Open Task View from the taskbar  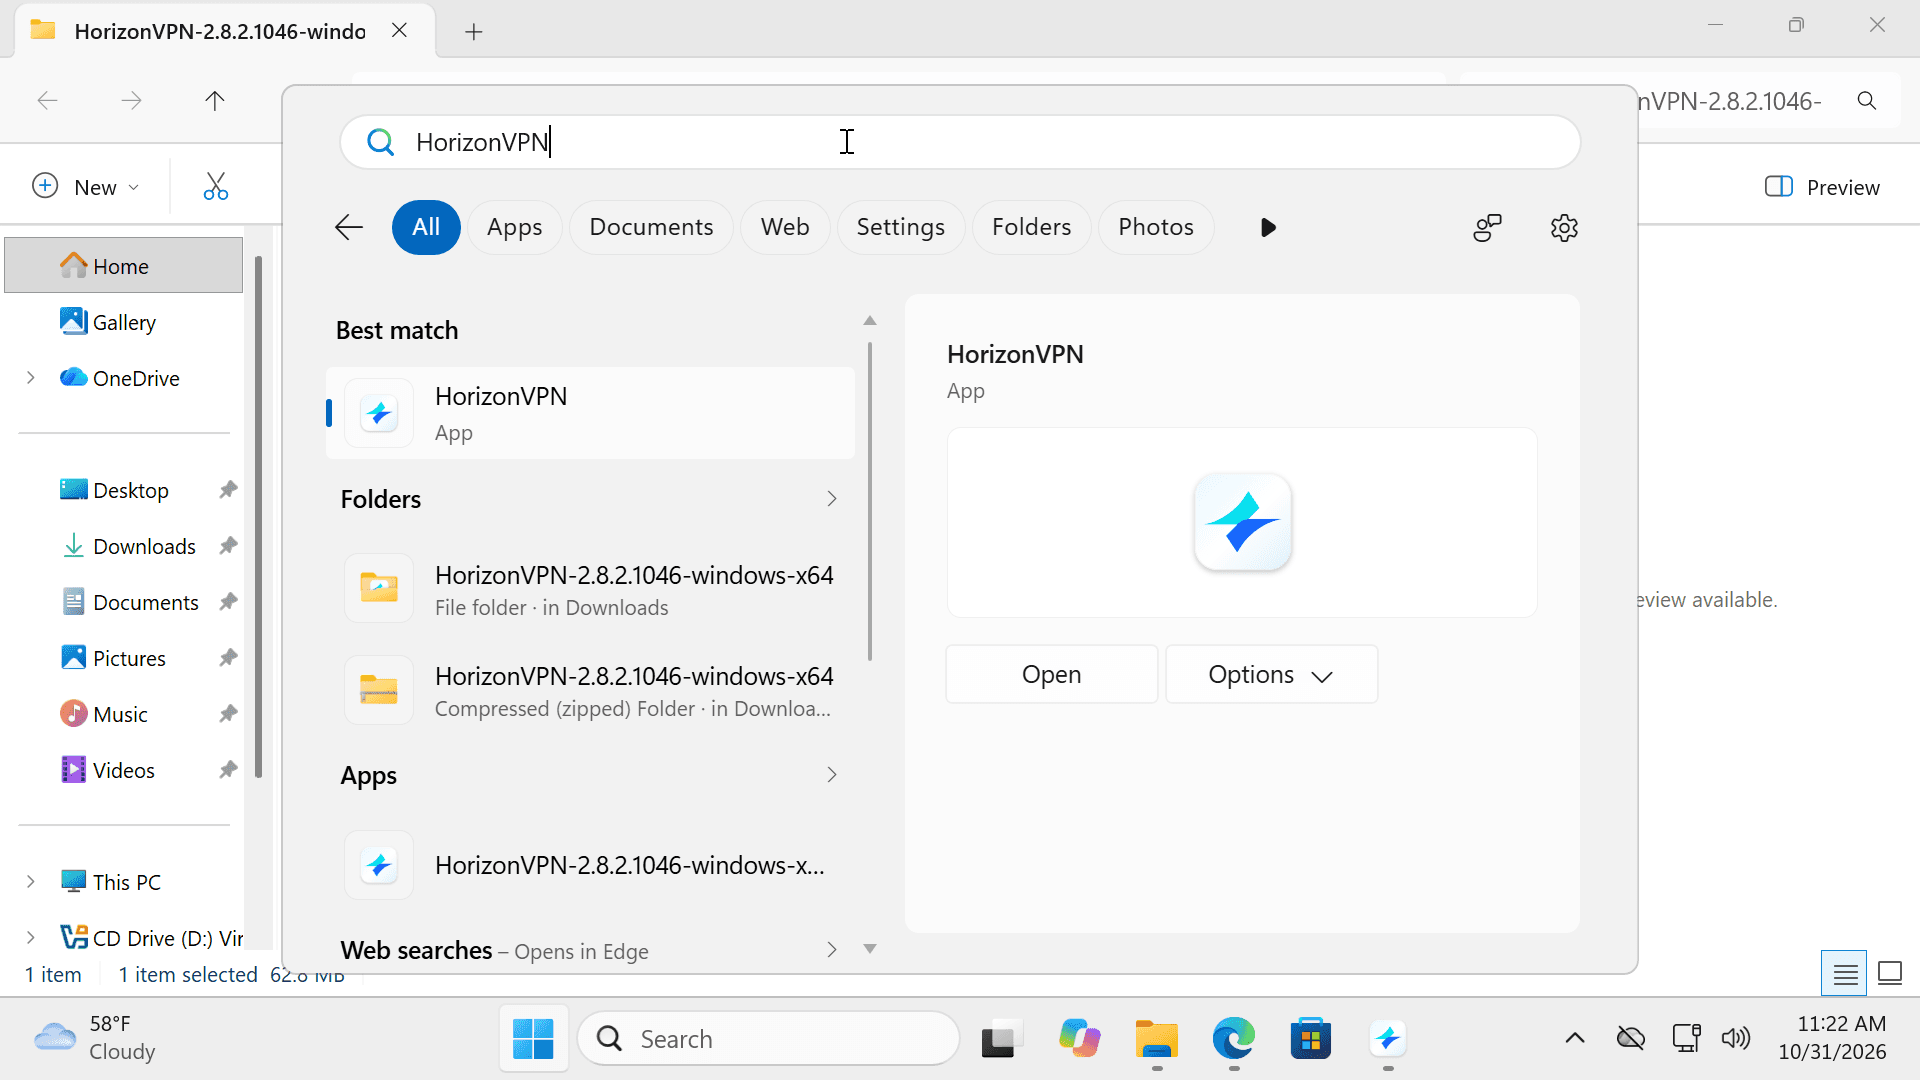[1002, 1039]
